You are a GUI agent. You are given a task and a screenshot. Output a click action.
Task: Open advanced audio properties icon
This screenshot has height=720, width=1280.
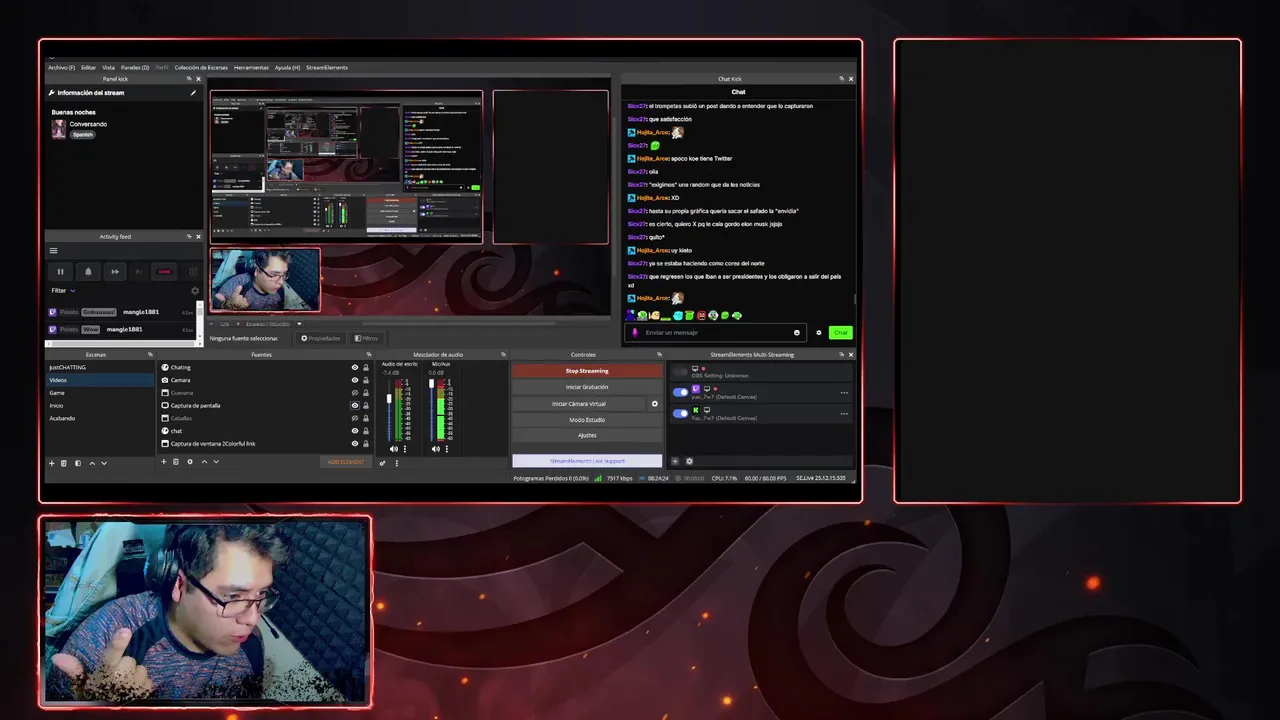(382, 463)
